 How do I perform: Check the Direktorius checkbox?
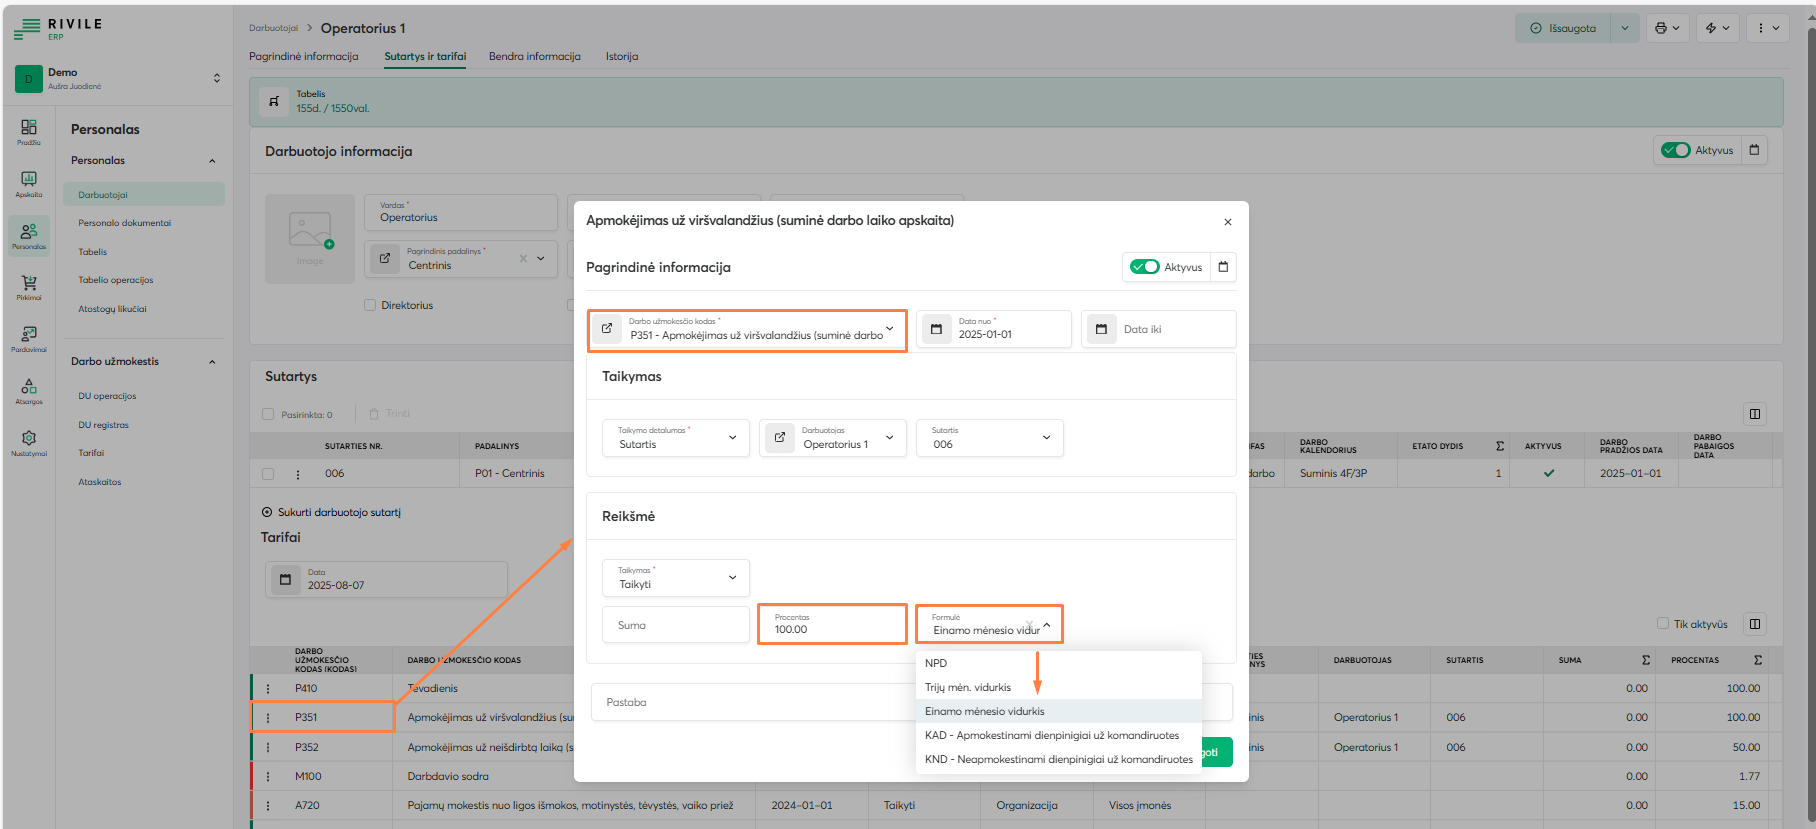tap(370, 305)
